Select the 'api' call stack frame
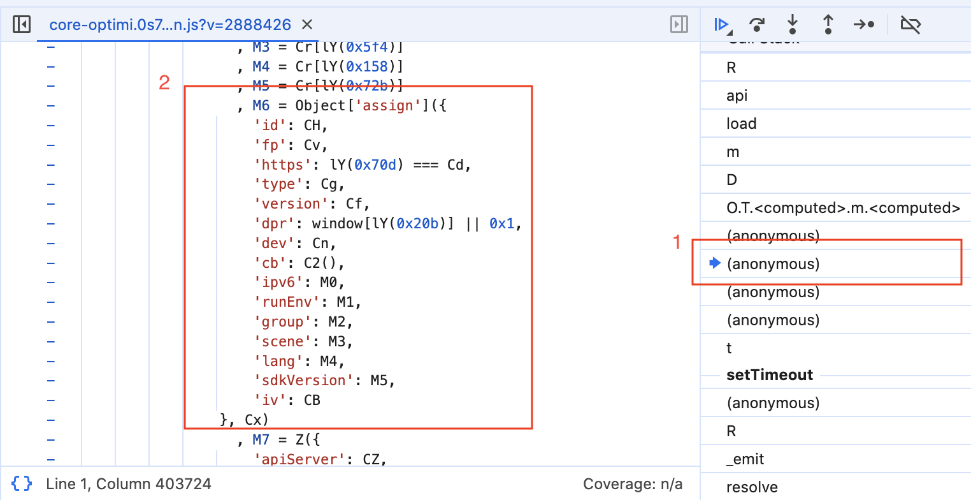The image size is (971, 500). tap(737, 96)
